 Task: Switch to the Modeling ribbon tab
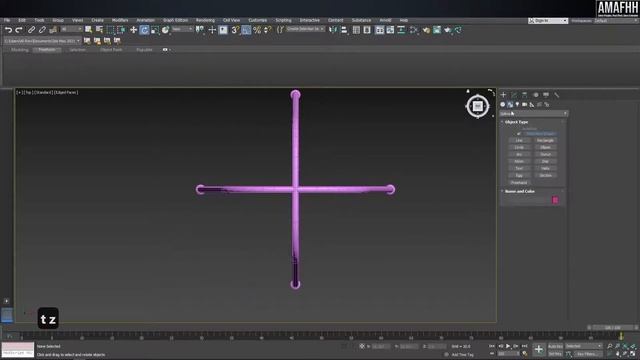20,50
